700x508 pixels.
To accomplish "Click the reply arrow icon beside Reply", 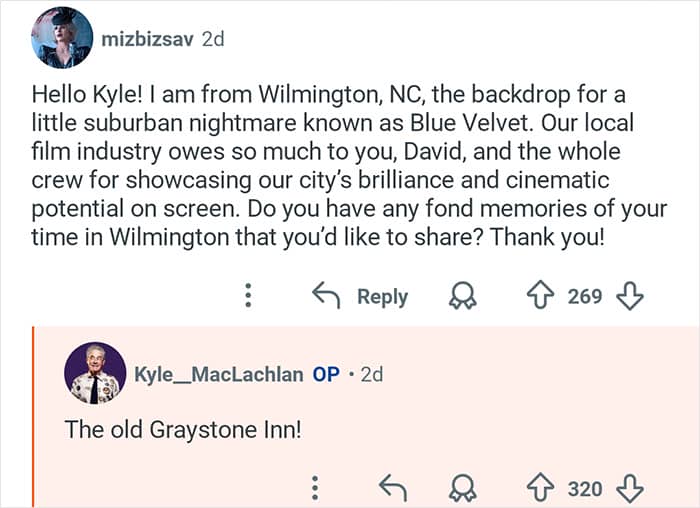I will (326, 296).
